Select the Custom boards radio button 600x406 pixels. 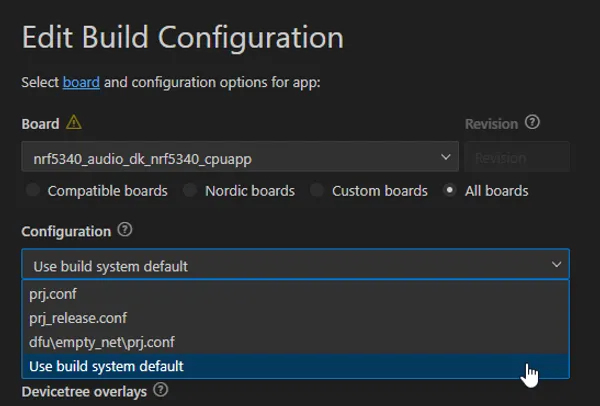click(x=317, y=190)
